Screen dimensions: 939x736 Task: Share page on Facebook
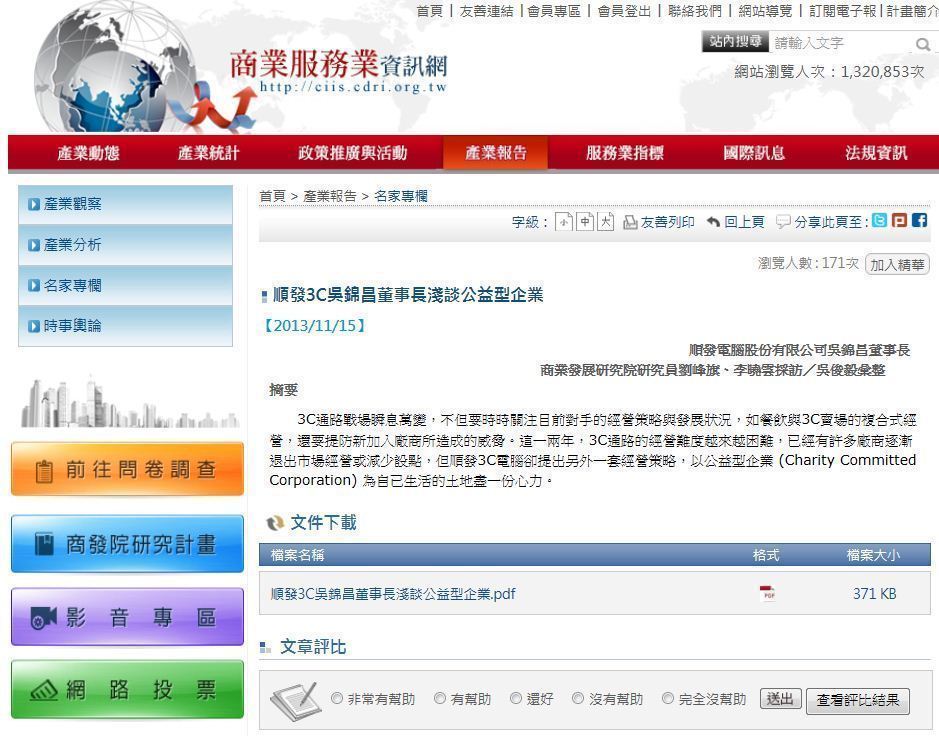tap(919, 221)
